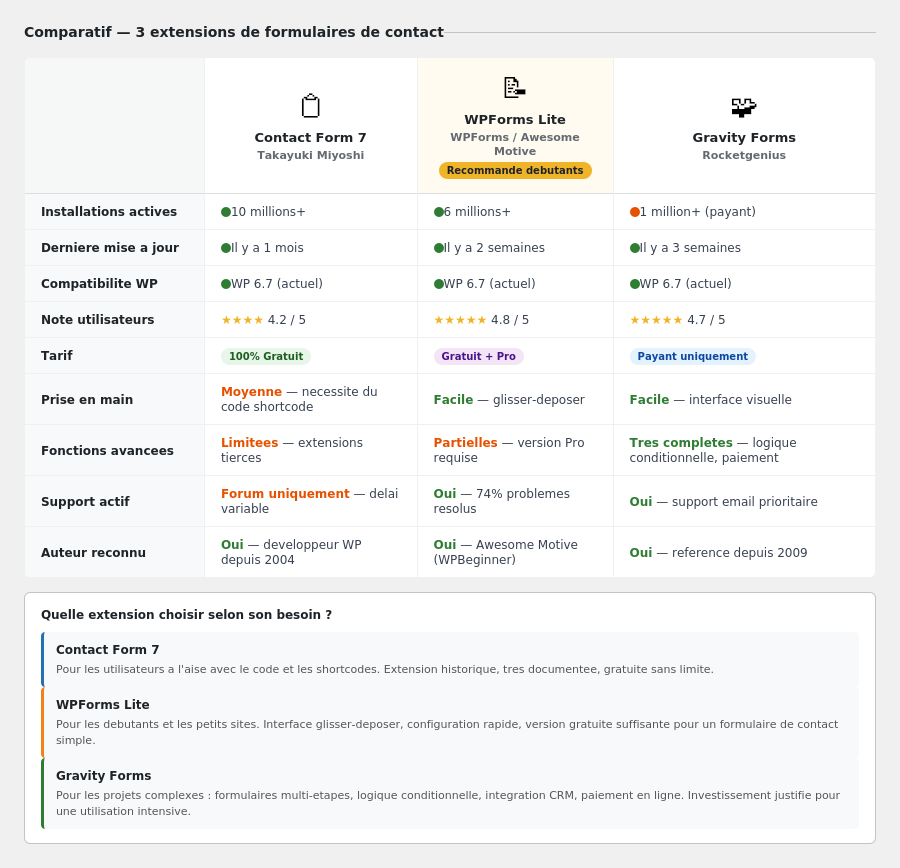Click the WPForms / Awesome Motive author text
This screenshot has height=868, width=900.
coord(515,144)
